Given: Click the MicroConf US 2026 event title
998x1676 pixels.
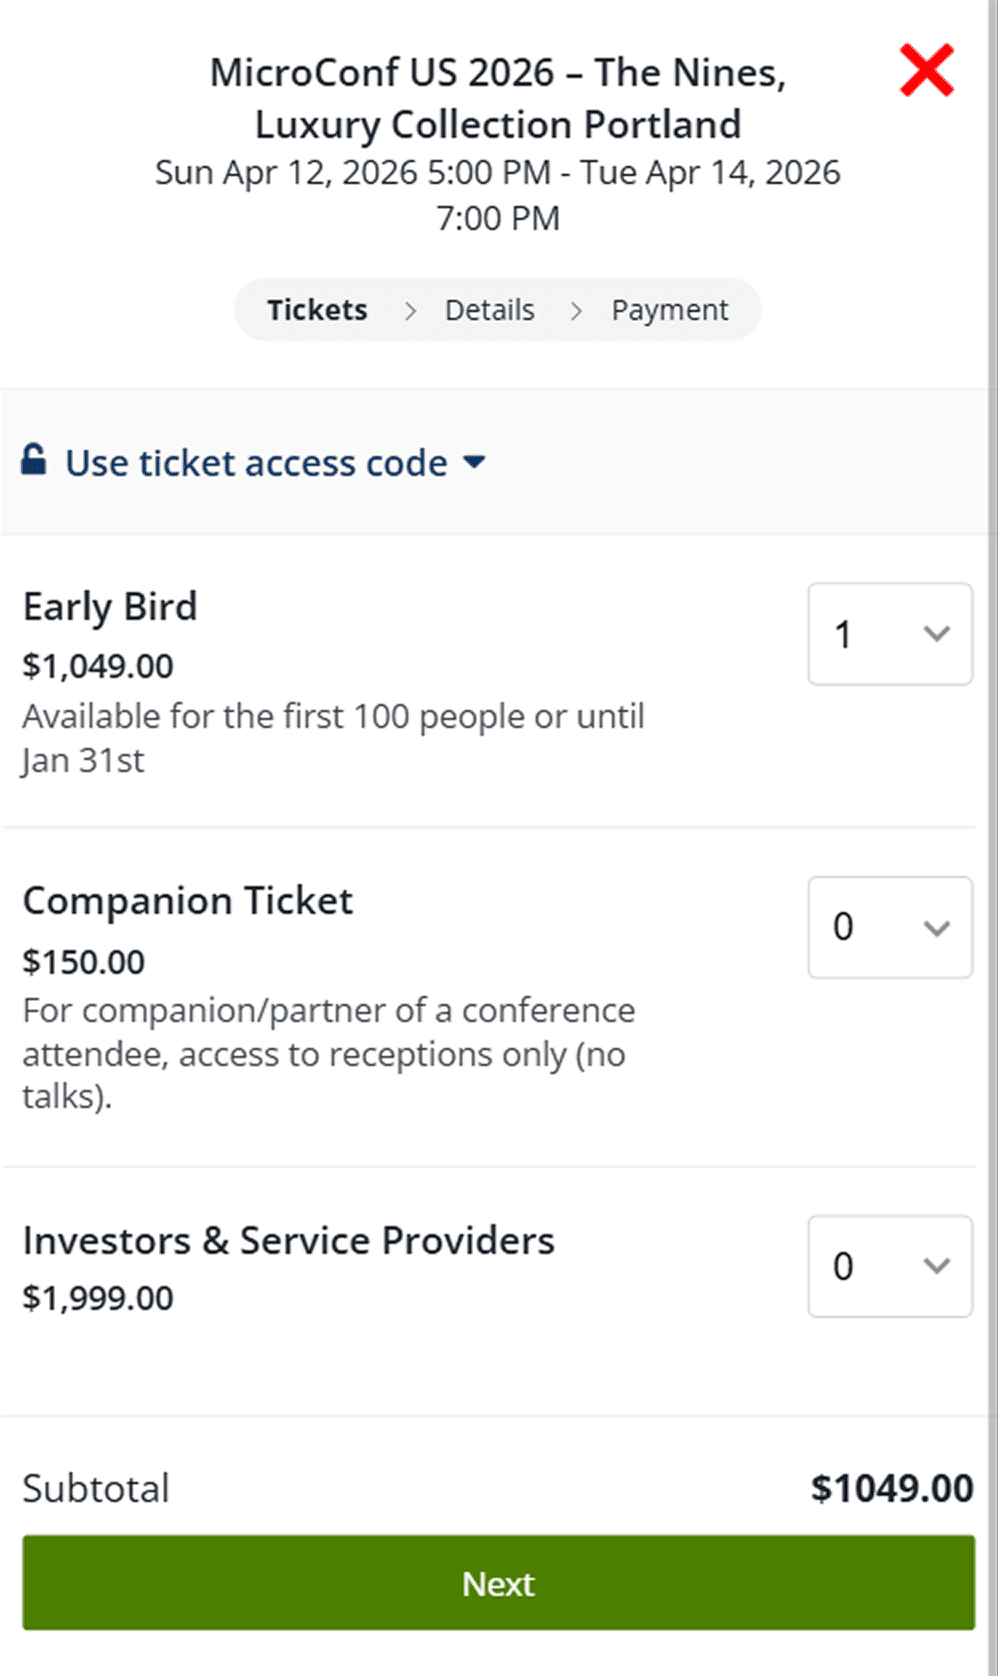Looking at the screenshot, I should coord(498,98).
